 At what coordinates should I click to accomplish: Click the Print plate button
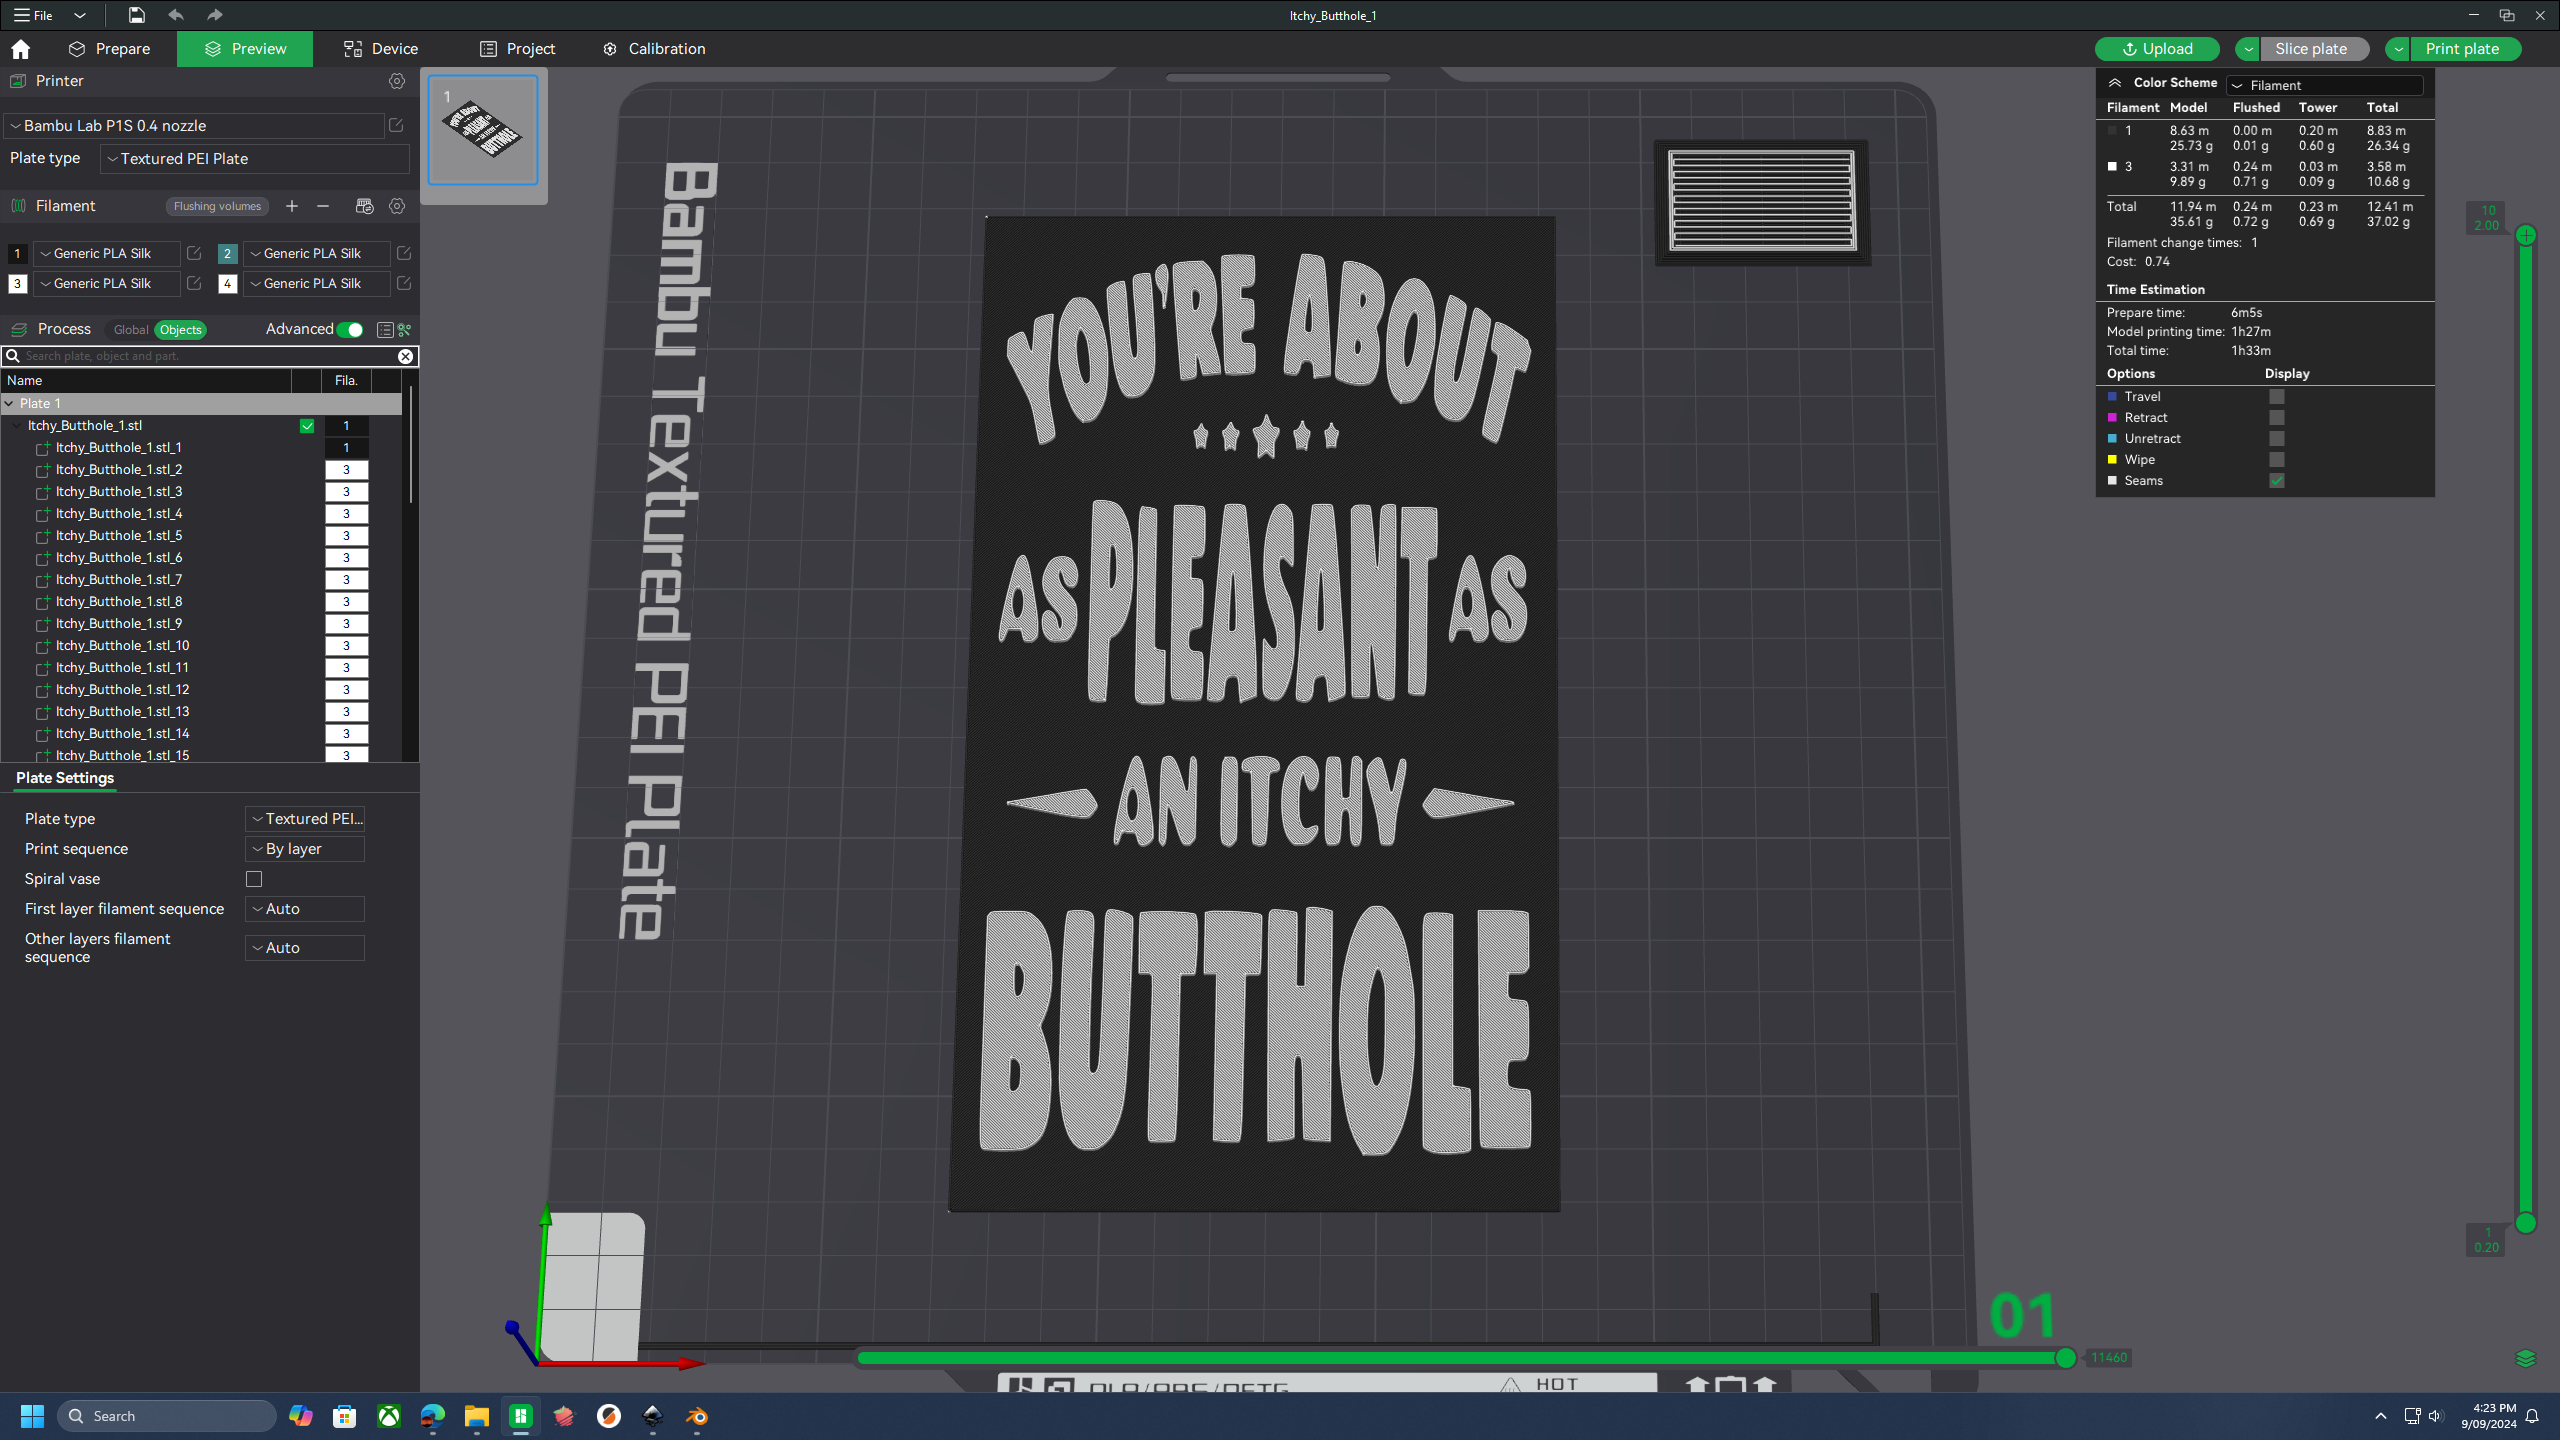(2466, 49)
